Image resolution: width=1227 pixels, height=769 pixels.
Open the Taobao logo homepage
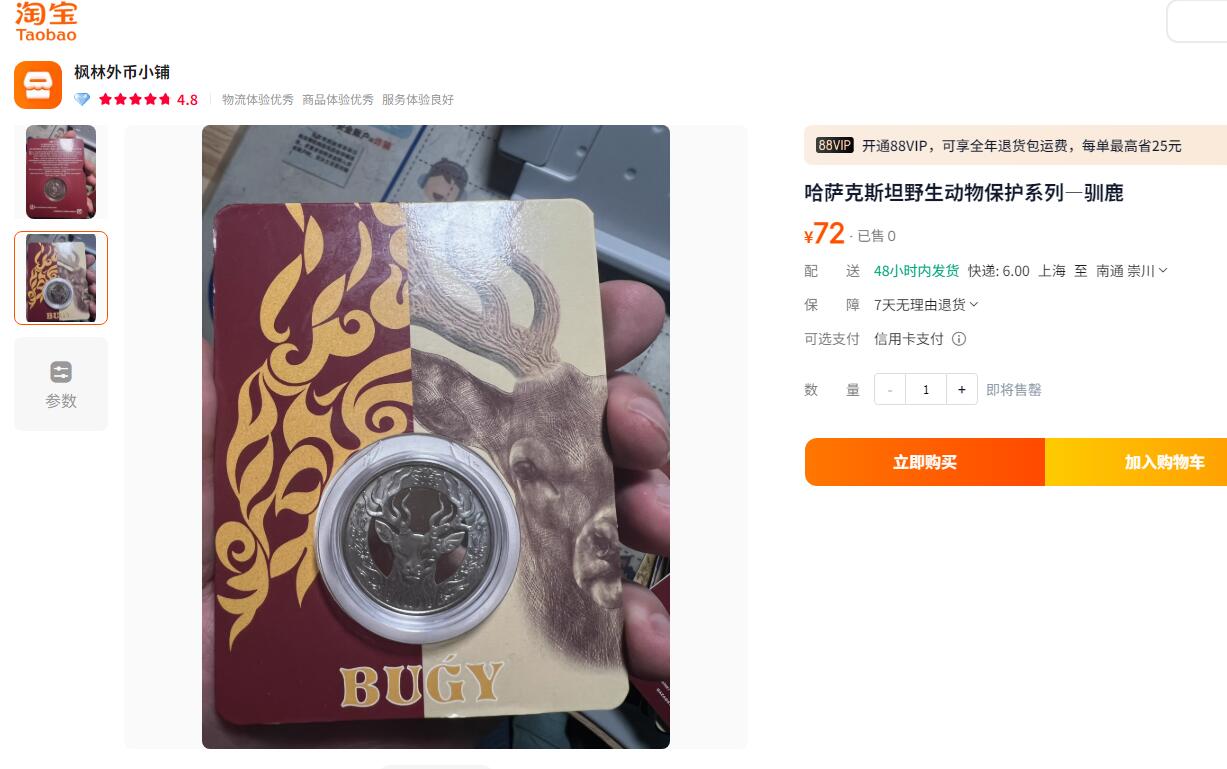point(46,21)
